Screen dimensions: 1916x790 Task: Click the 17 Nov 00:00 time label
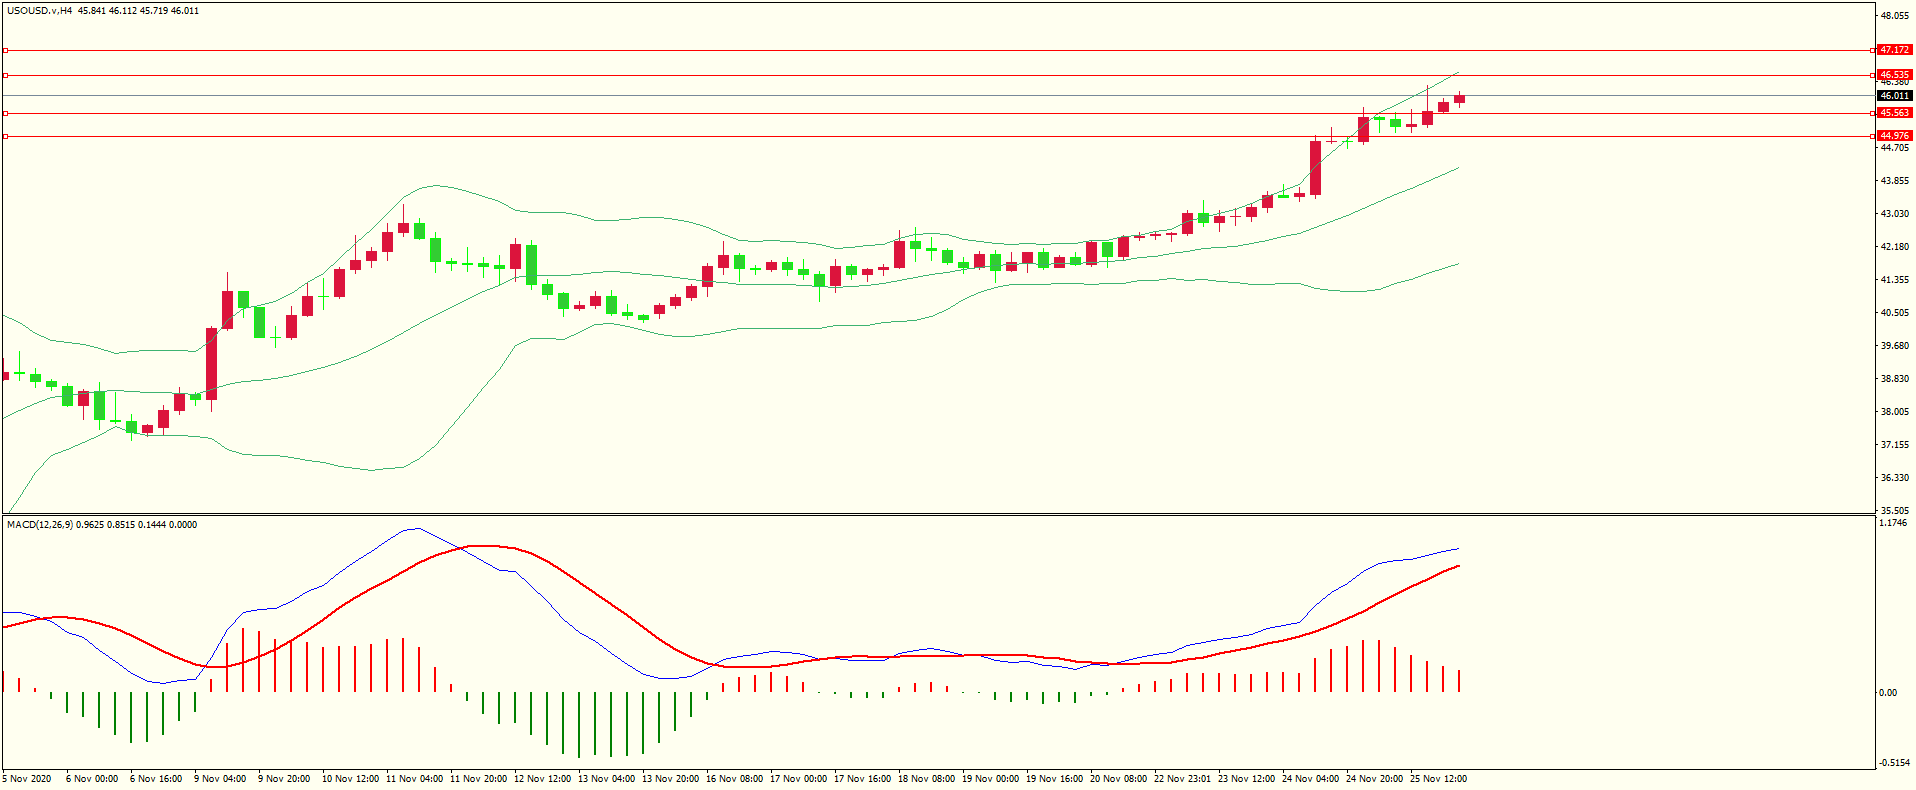pyautogui.click(x=798, y=779)
